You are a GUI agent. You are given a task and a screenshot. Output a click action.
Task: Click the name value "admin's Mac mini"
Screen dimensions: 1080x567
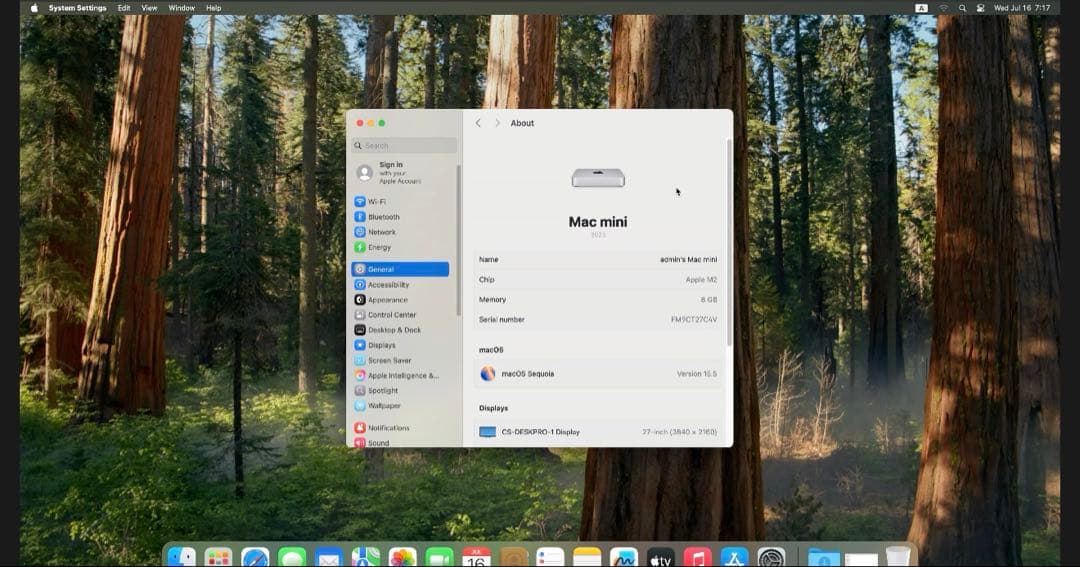point(688,260)
